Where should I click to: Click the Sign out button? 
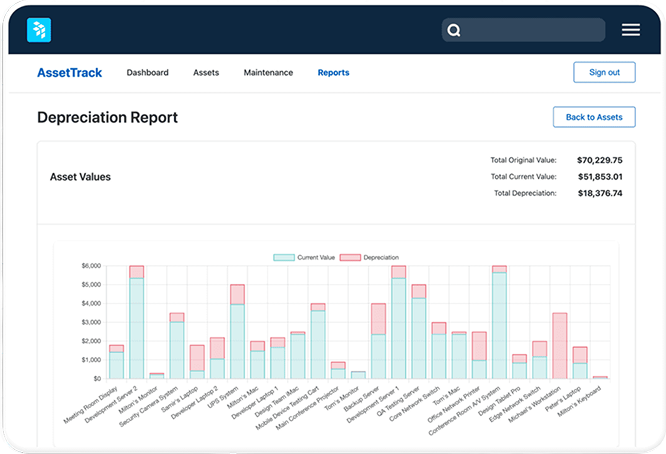(604, 72)
